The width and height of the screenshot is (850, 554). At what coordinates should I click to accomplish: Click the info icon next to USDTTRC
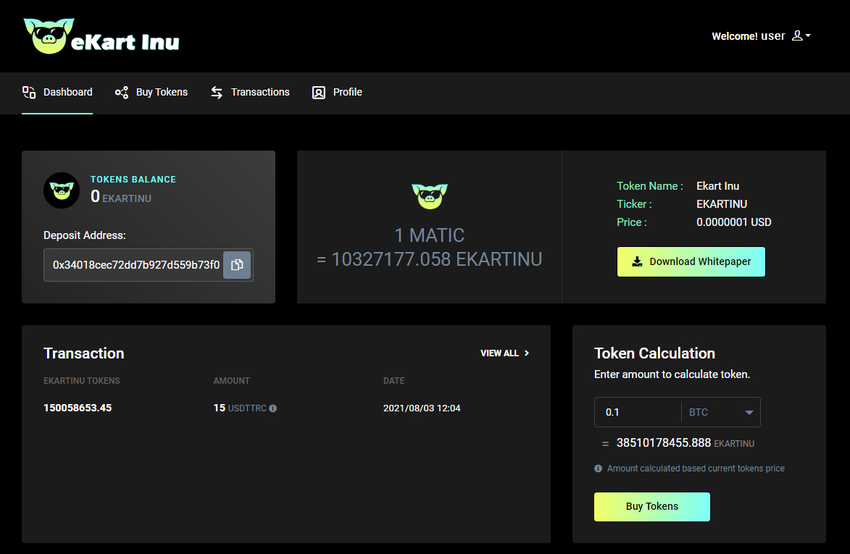click(273, 408)
